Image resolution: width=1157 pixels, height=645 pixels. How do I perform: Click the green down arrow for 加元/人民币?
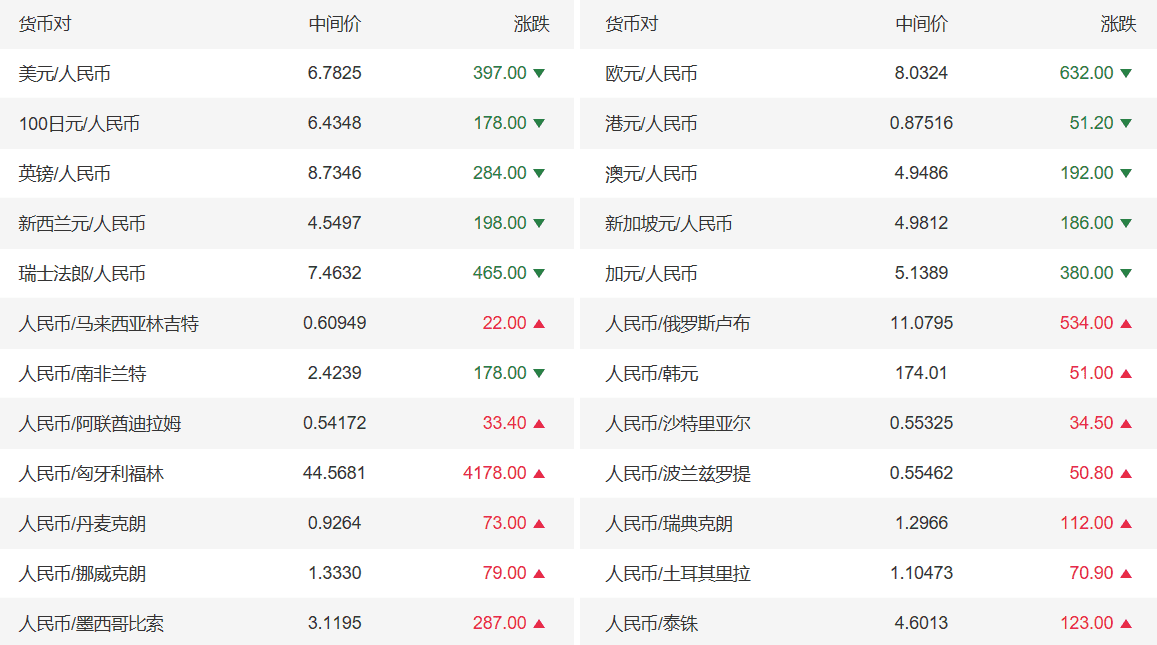pos(1126,273)
